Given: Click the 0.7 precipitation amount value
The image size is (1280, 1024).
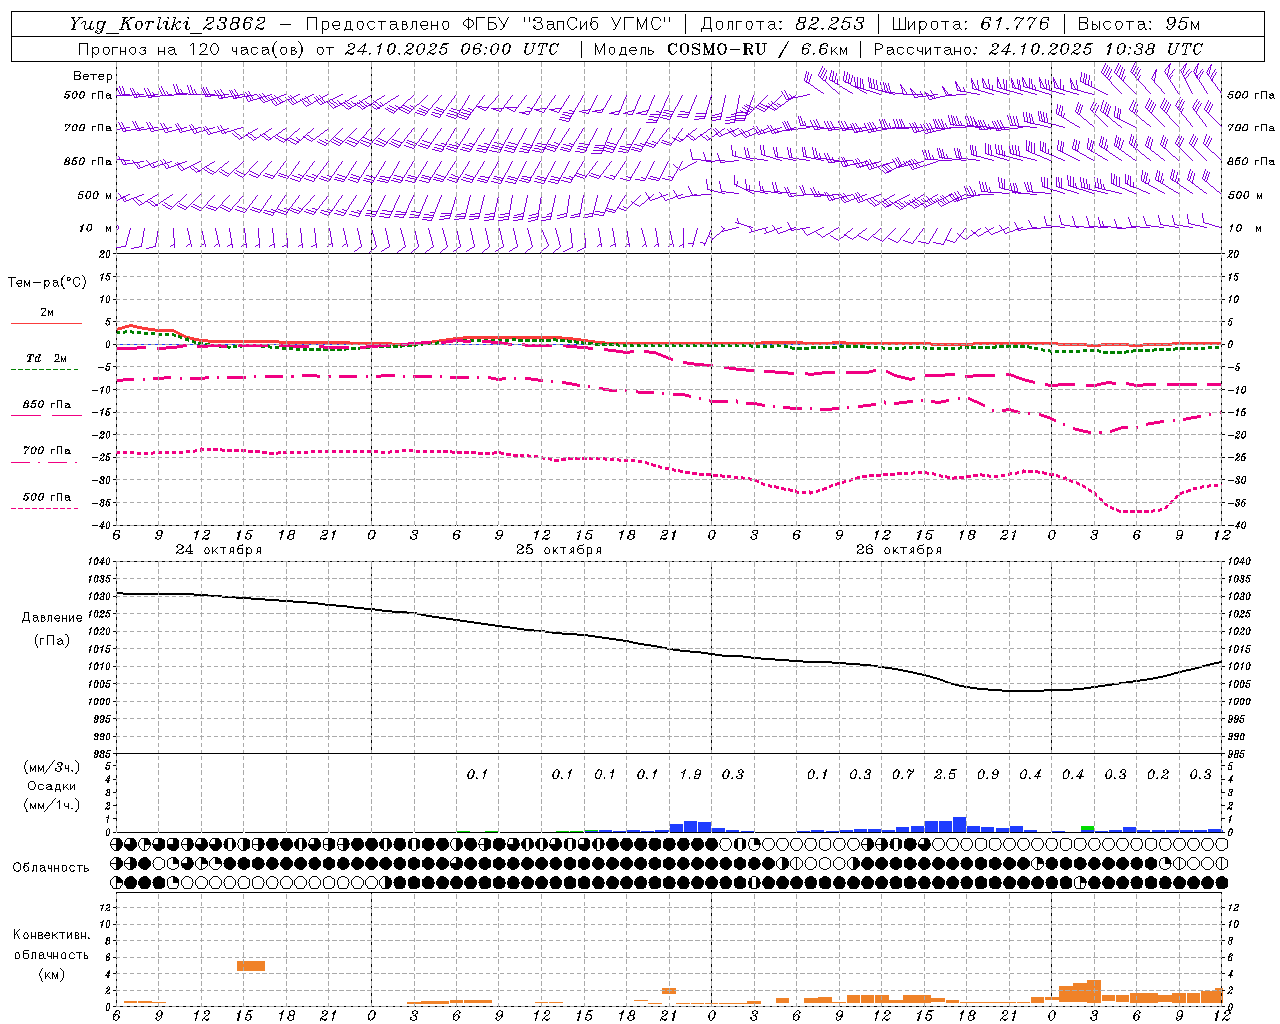Looking at the screenshot, I should click(x=903, y=774).
